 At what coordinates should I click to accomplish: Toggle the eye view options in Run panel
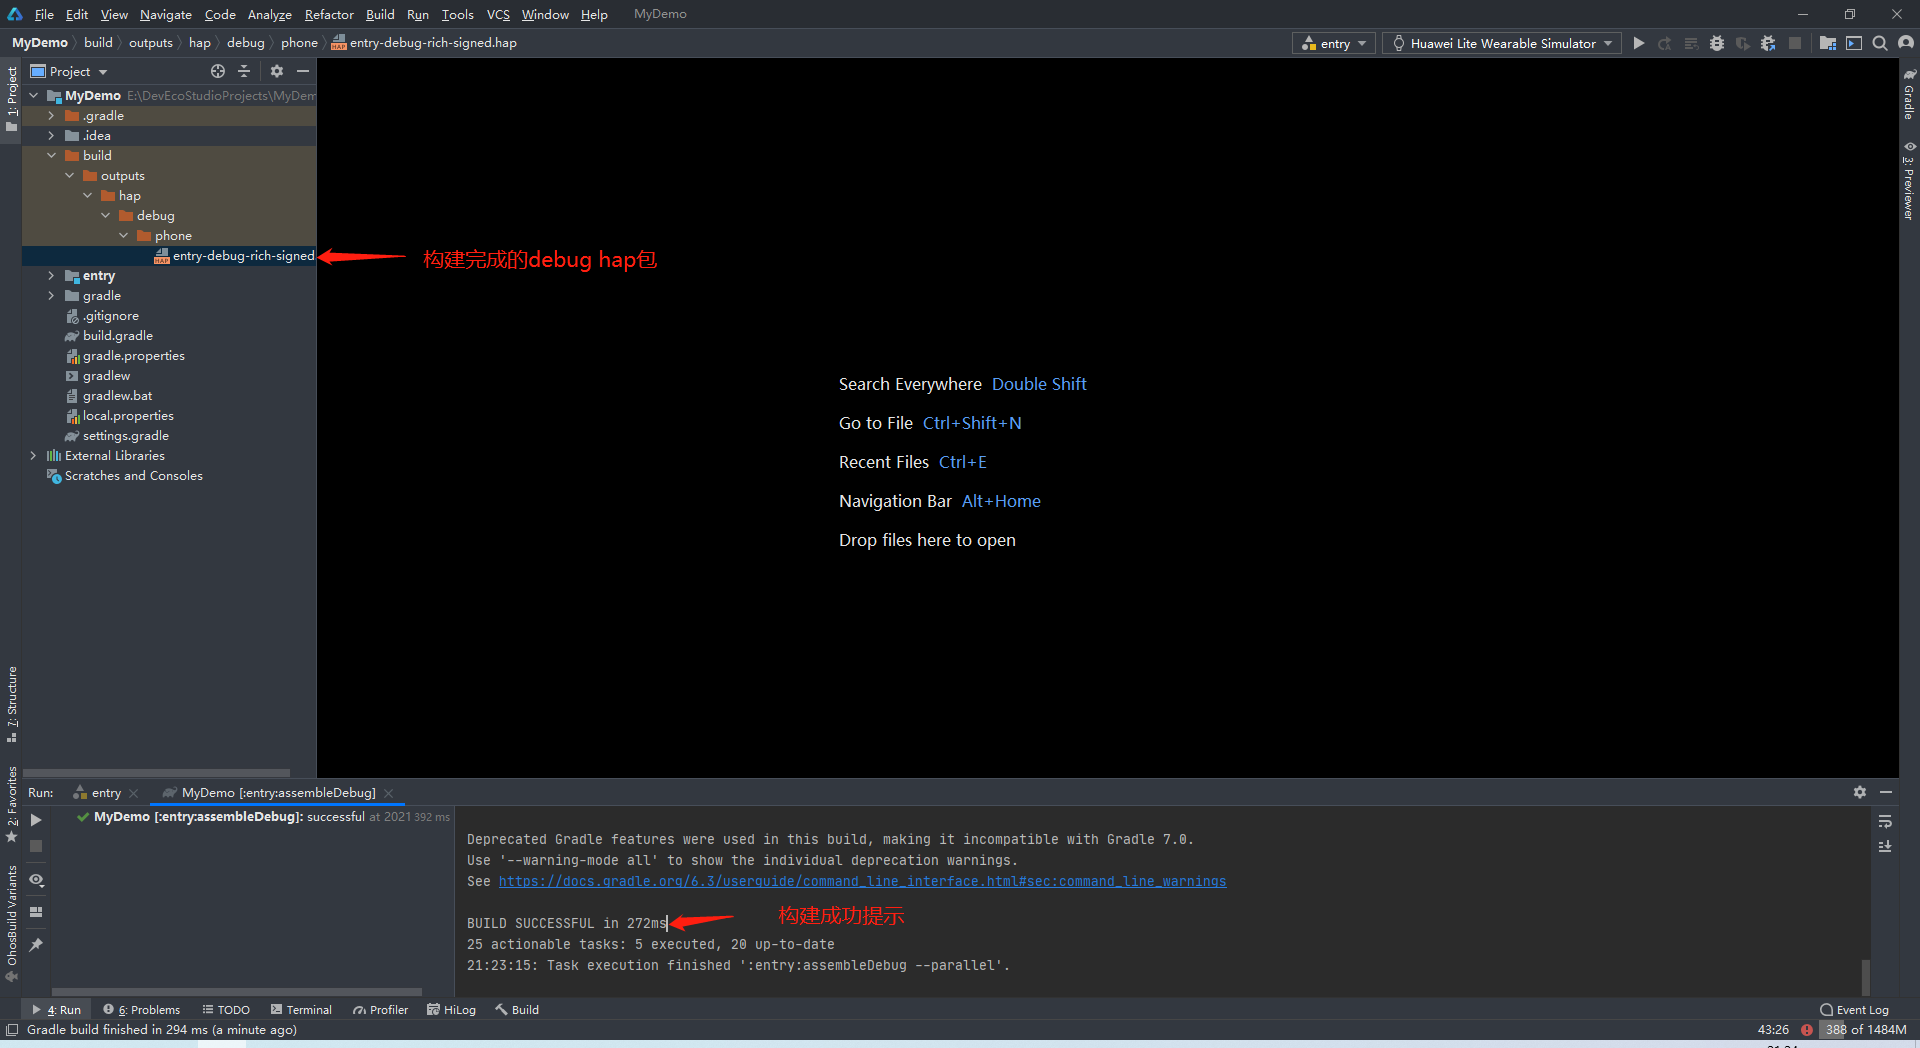coord(36,880)
